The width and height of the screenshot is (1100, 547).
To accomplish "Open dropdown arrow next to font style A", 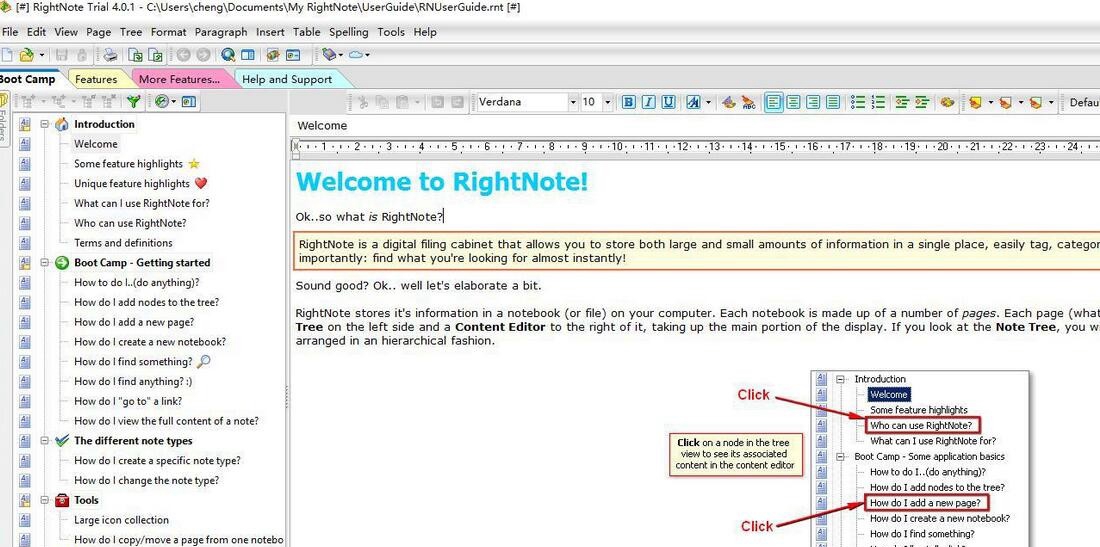I will point(708,102).
